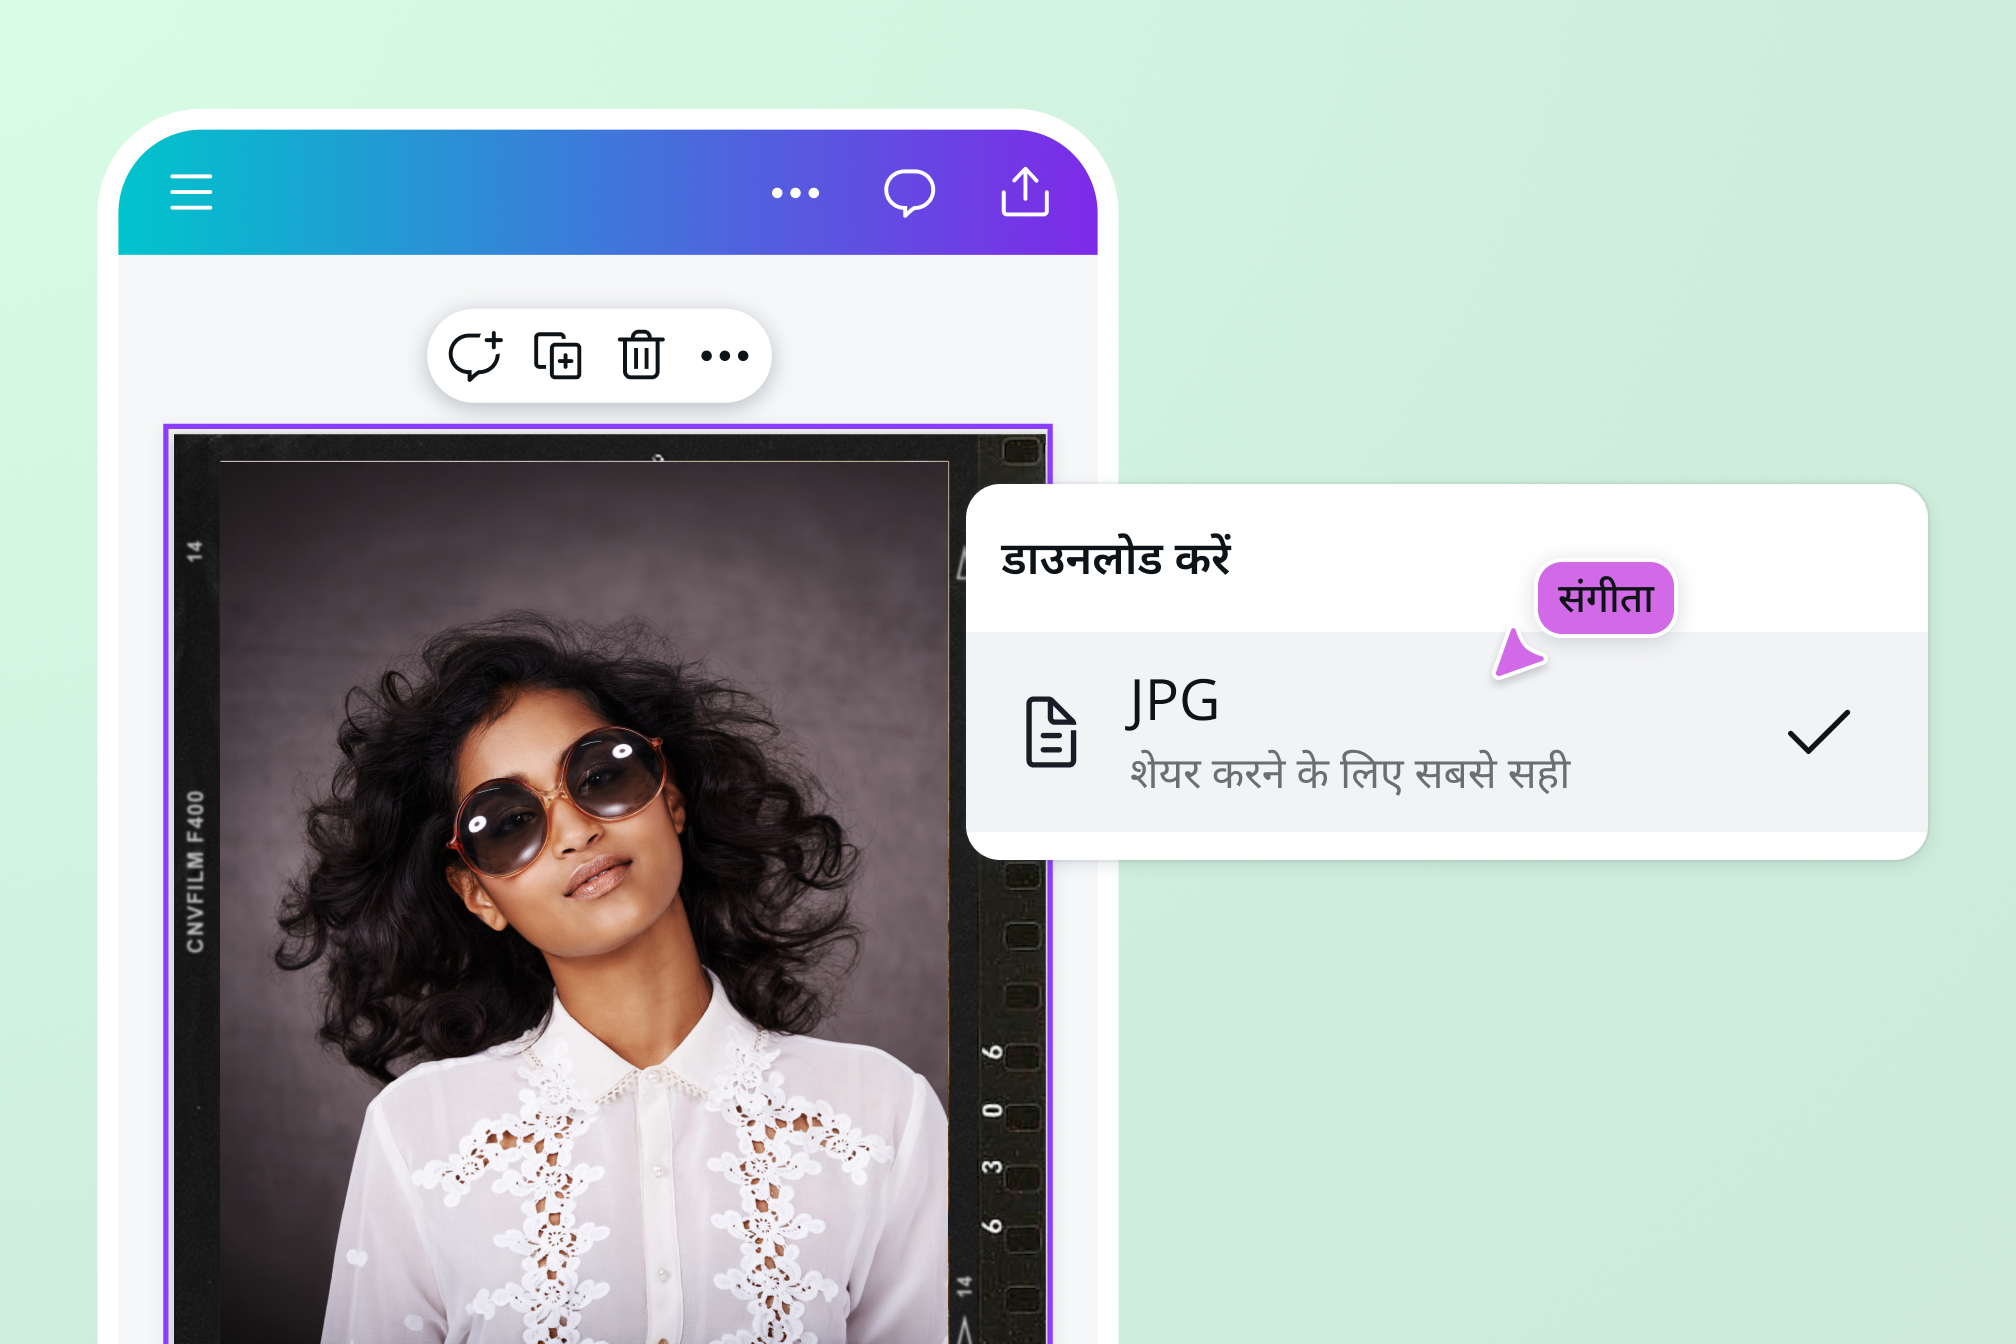Viewport: 2016px width, 1344px height.
Task: Open comments via speech bubble icon
Action: pyautogui.click(x=909, y=192)
